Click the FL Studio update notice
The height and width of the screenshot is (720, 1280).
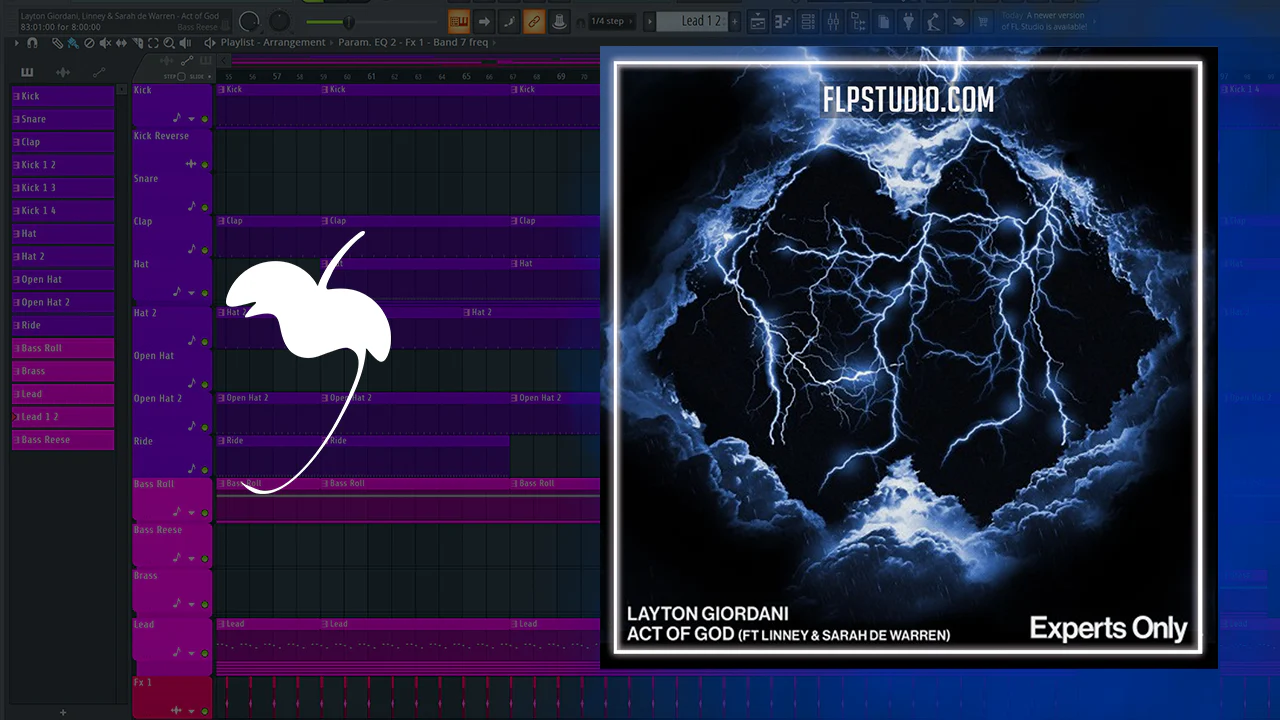pyautogui.click(x=1044, y=21)
